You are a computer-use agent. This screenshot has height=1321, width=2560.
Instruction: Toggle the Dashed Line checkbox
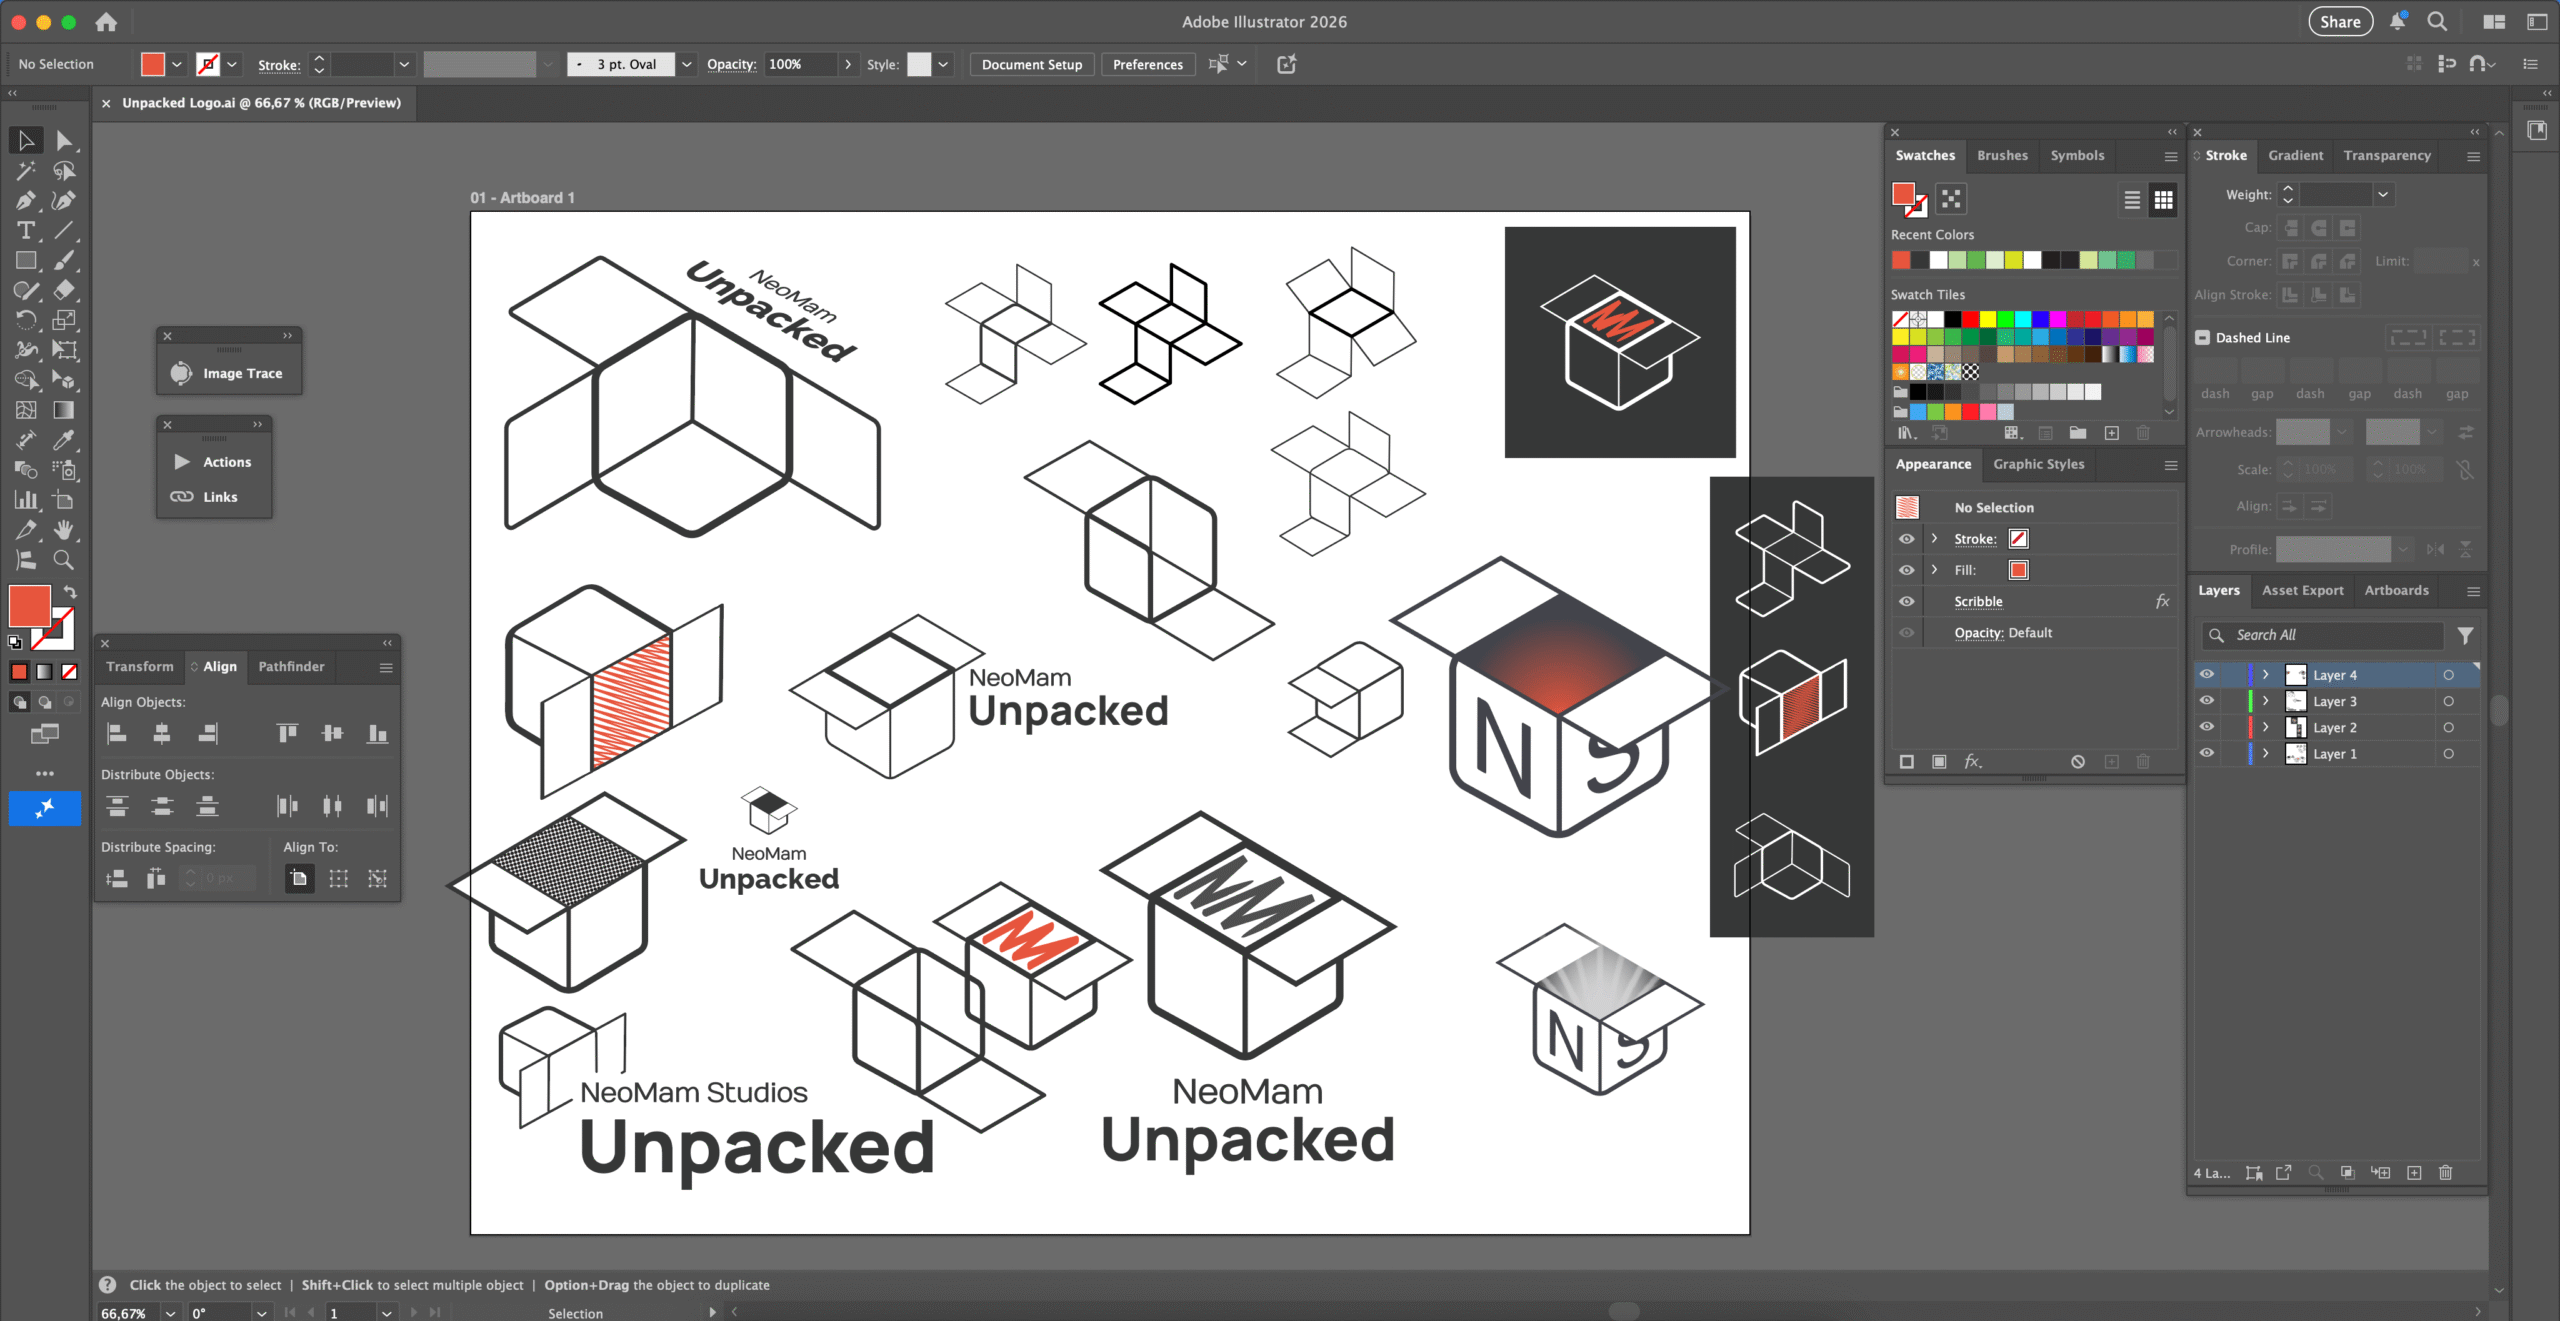[x=2203, y=338]
